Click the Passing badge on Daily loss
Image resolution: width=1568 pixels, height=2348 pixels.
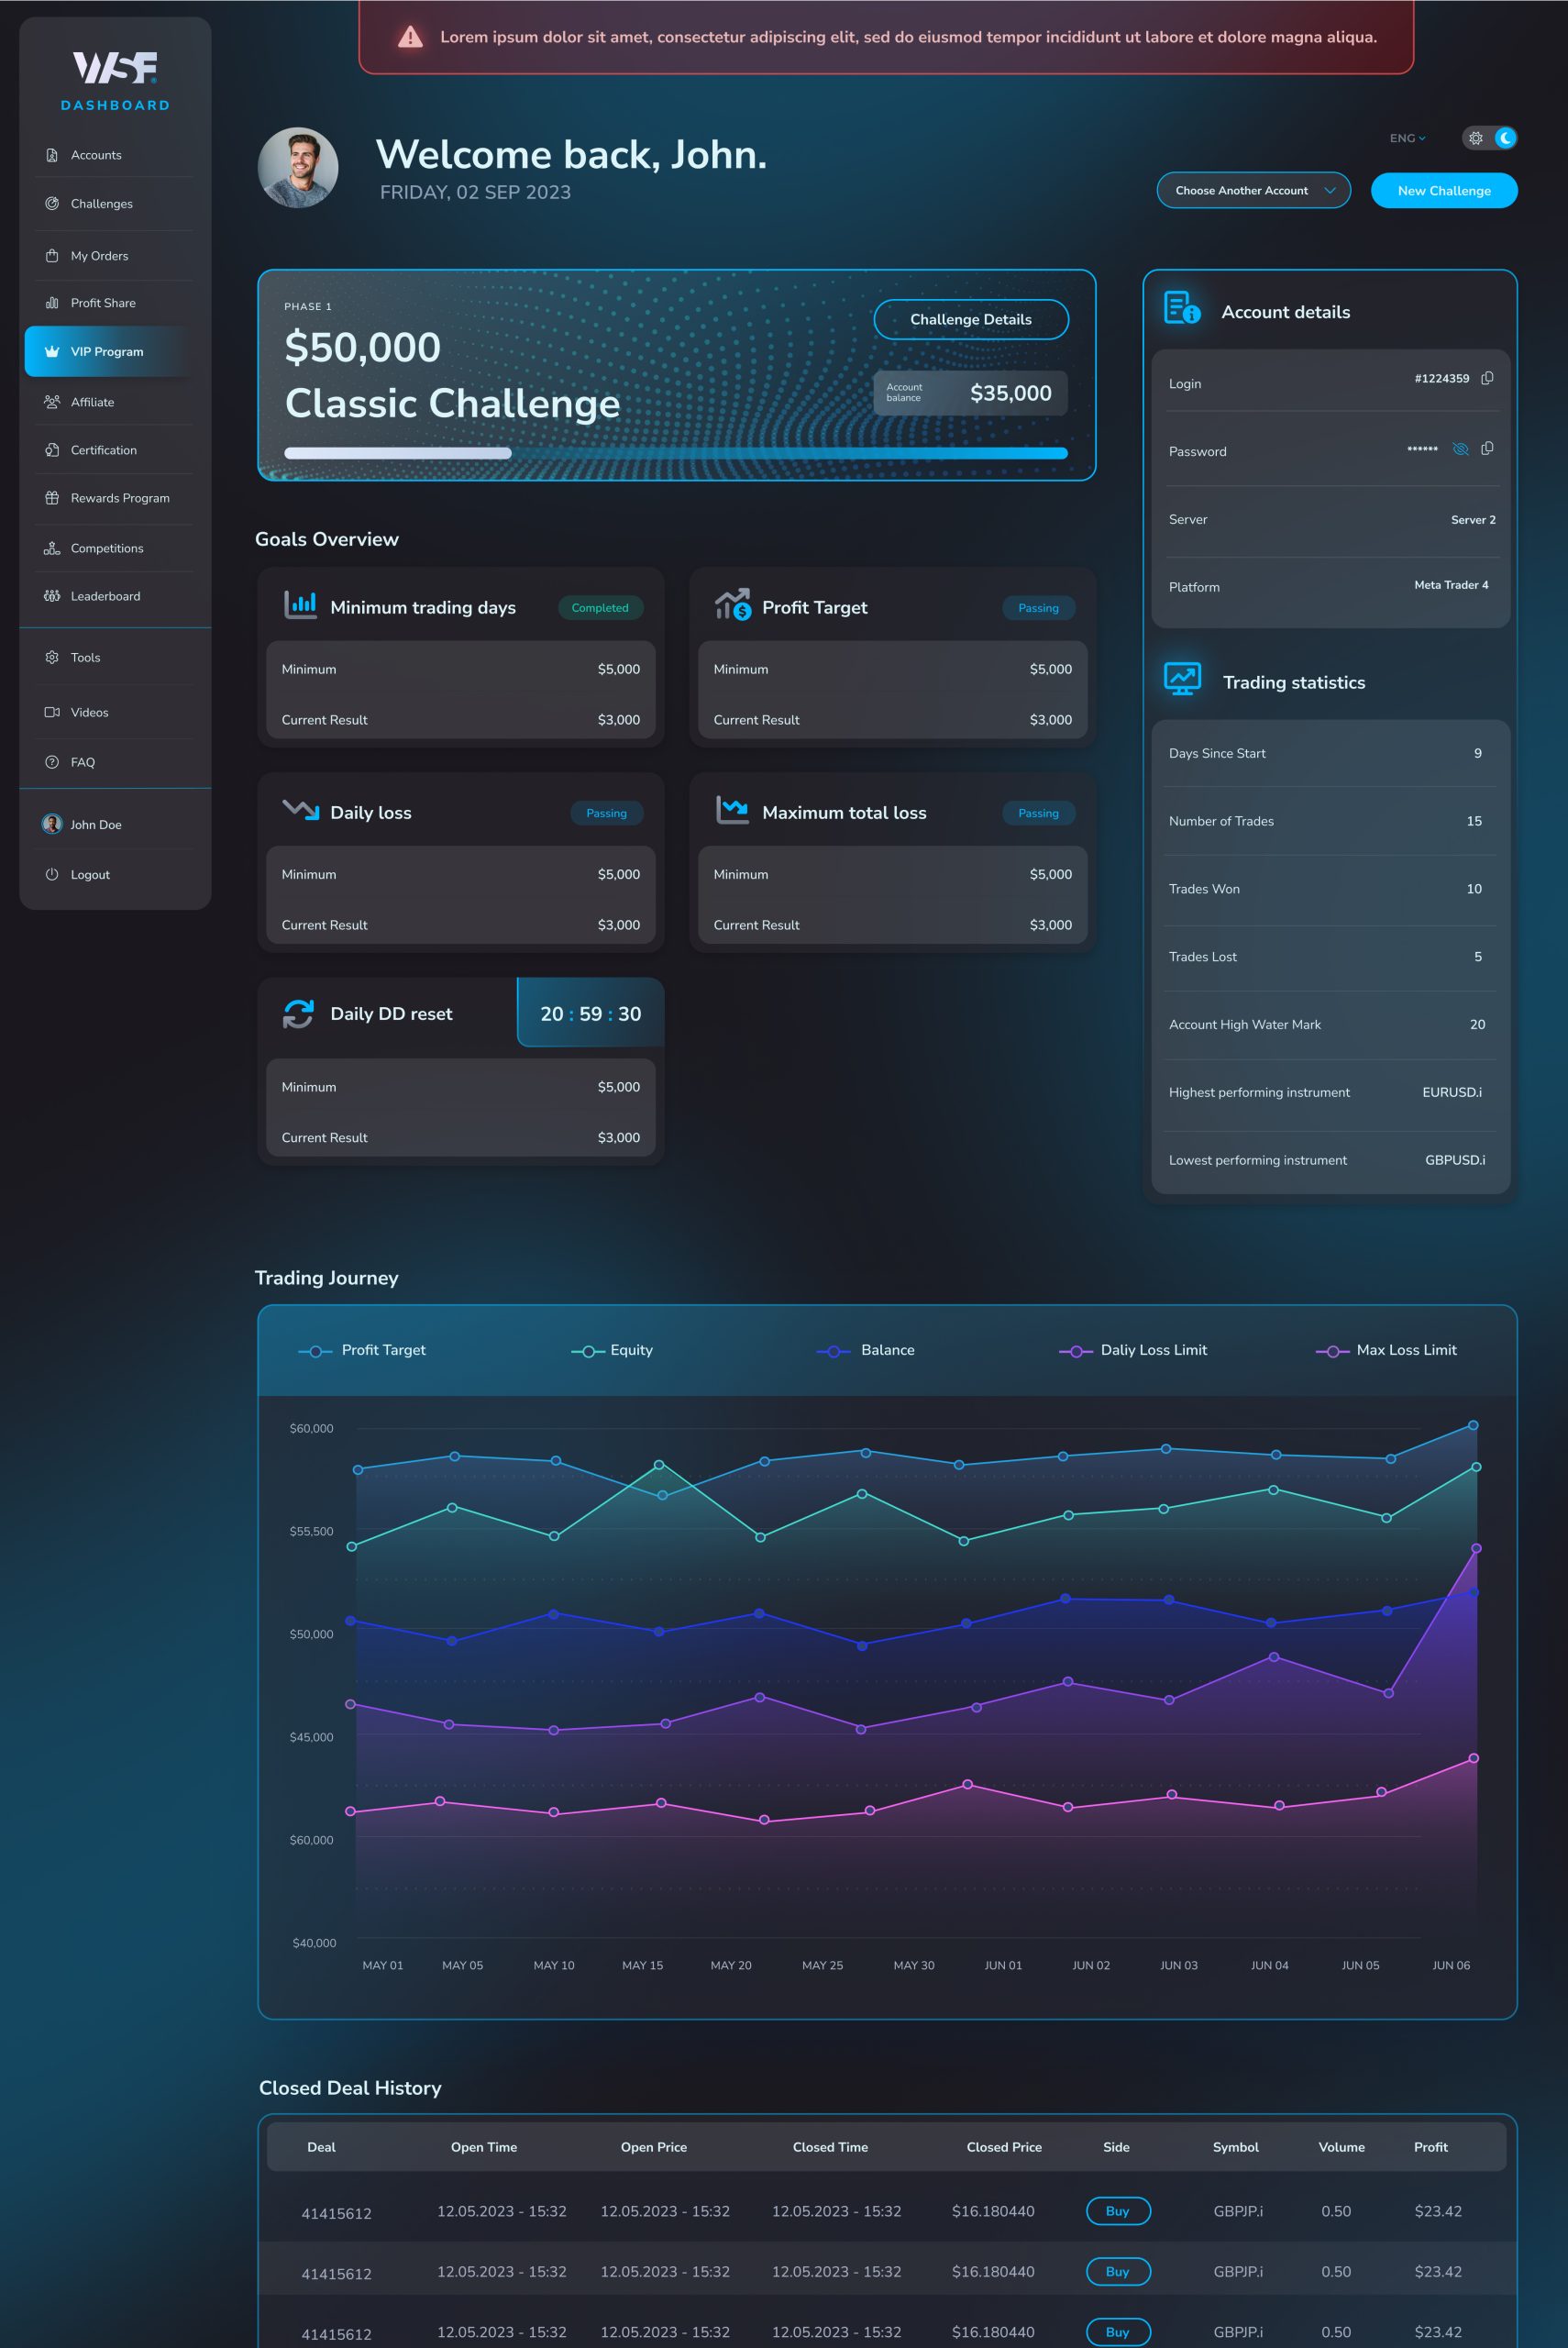click(607, 813)
